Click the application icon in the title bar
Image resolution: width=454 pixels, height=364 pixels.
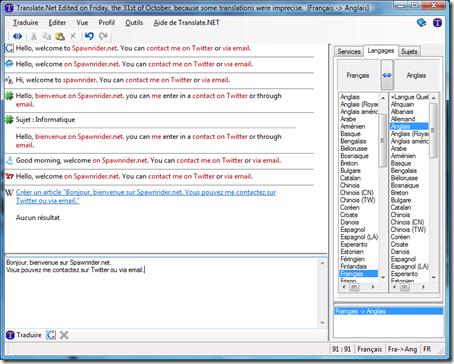(x=9, y=7)
